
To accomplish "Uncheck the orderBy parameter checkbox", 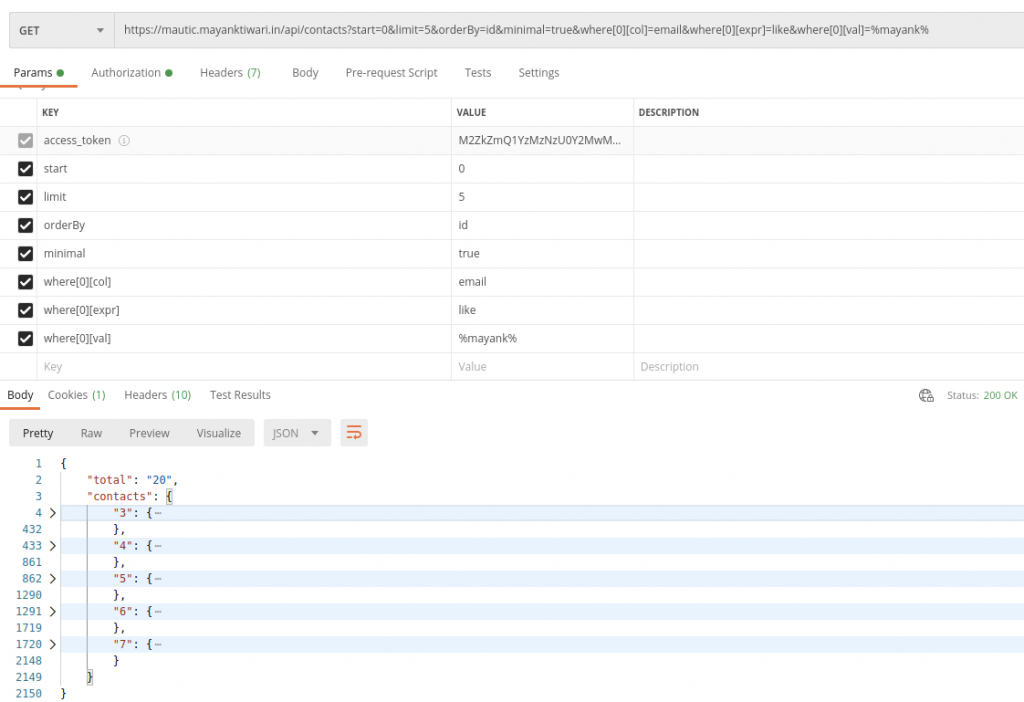I will pos(25,225).
